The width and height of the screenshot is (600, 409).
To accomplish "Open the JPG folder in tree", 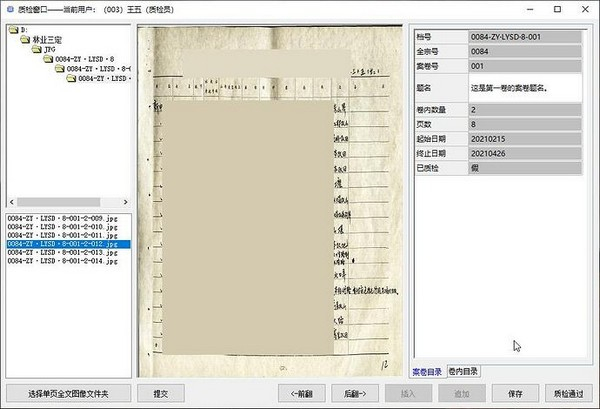I will [x=36, y=49].
